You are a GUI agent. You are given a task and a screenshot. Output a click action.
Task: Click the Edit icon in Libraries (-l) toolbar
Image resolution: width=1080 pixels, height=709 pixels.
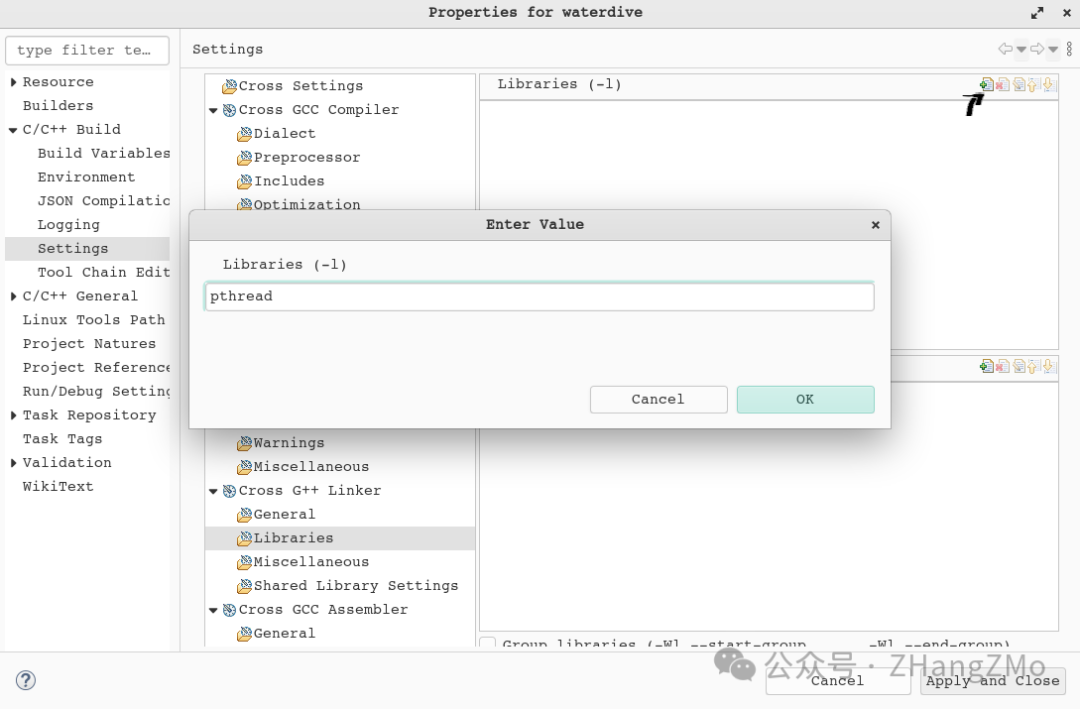point(1019,84)
